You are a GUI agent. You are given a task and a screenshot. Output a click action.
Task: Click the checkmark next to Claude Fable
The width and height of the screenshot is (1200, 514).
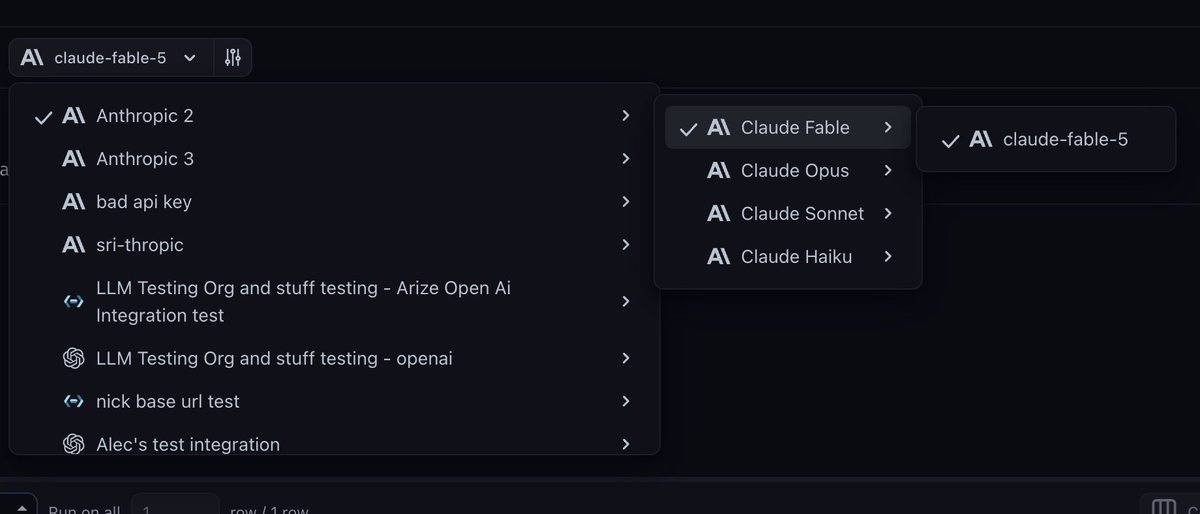688,129
